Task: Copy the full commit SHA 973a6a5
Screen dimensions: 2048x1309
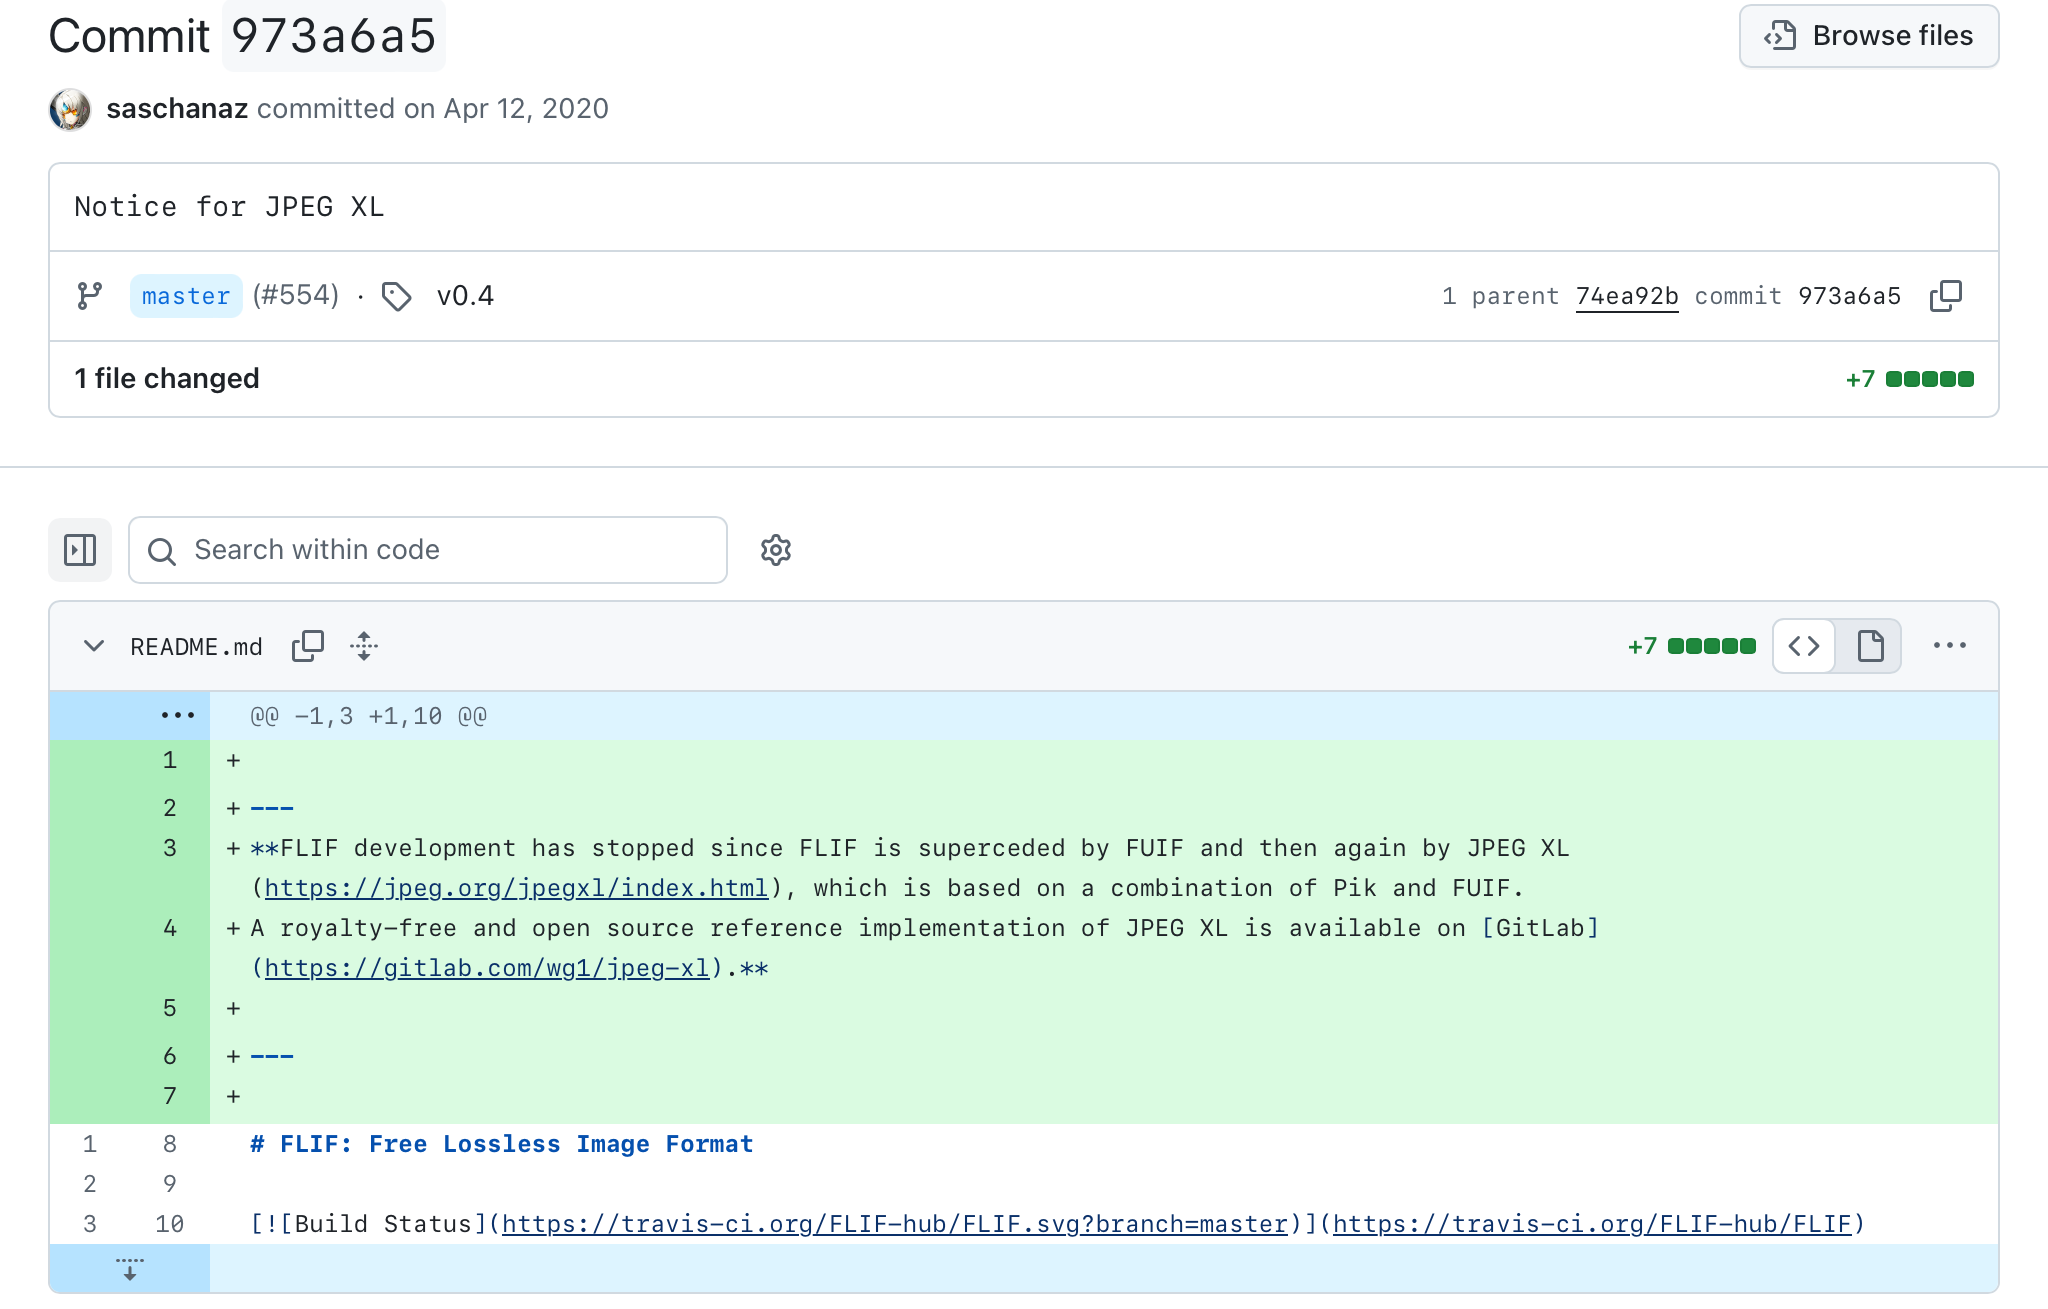Action: click(x=1945, y=296)
